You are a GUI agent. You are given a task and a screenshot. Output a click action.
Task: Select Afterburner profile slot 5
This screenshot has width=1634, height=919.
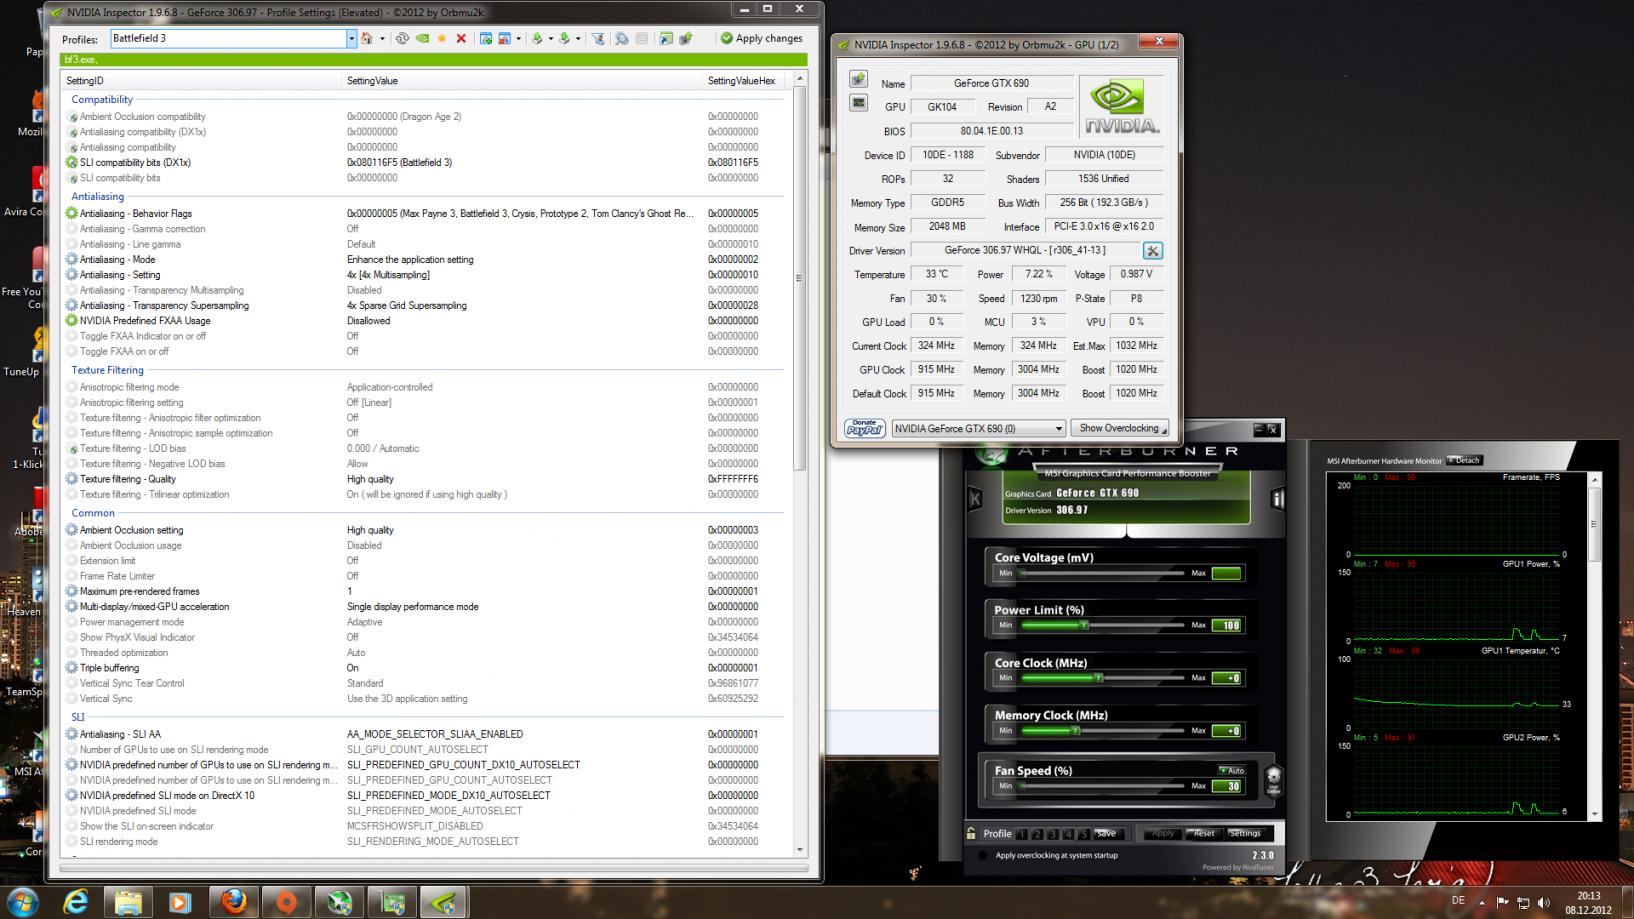coord(1084,834)
